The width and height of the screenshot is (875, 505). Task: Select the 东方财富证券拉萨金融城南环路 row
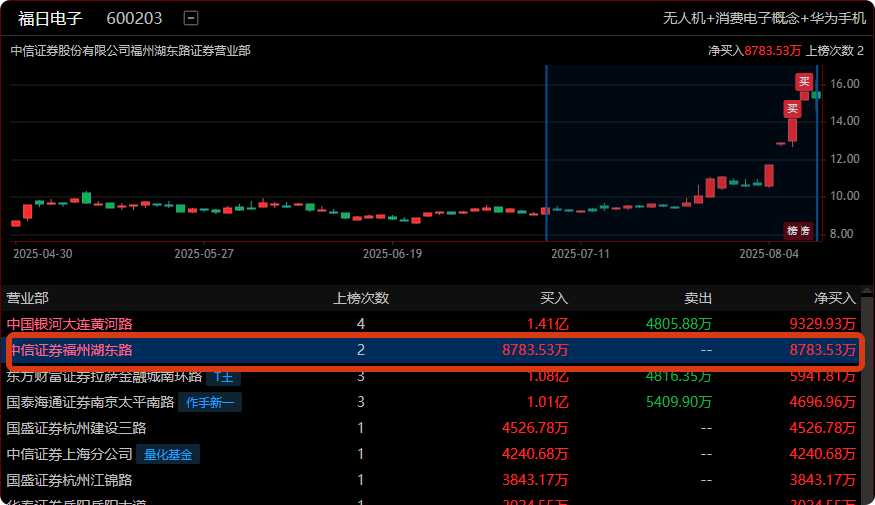[x=430, y=377]
